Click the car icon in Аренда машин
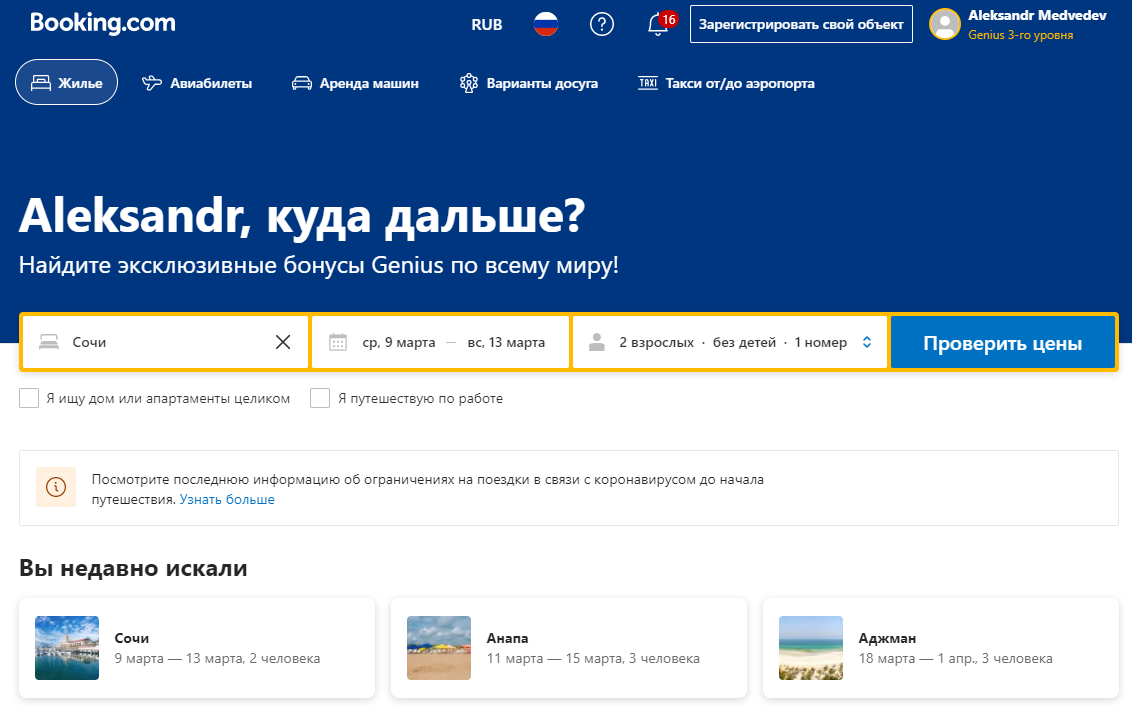Viewport: 1132px width, 716px height. click(x=302, y=83)
